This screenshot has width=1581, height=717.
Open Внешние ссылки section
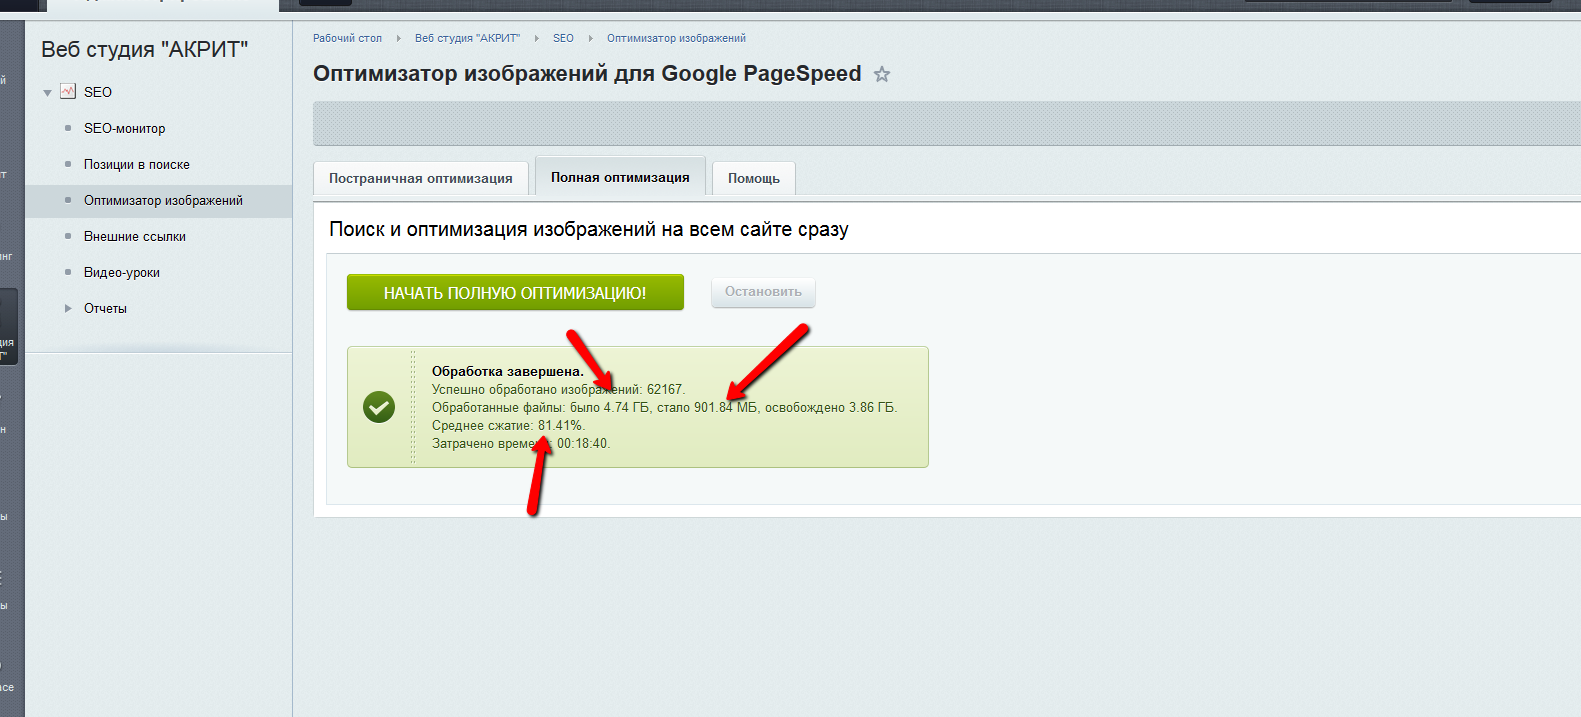pyautogui.click(x=135, y=236)
